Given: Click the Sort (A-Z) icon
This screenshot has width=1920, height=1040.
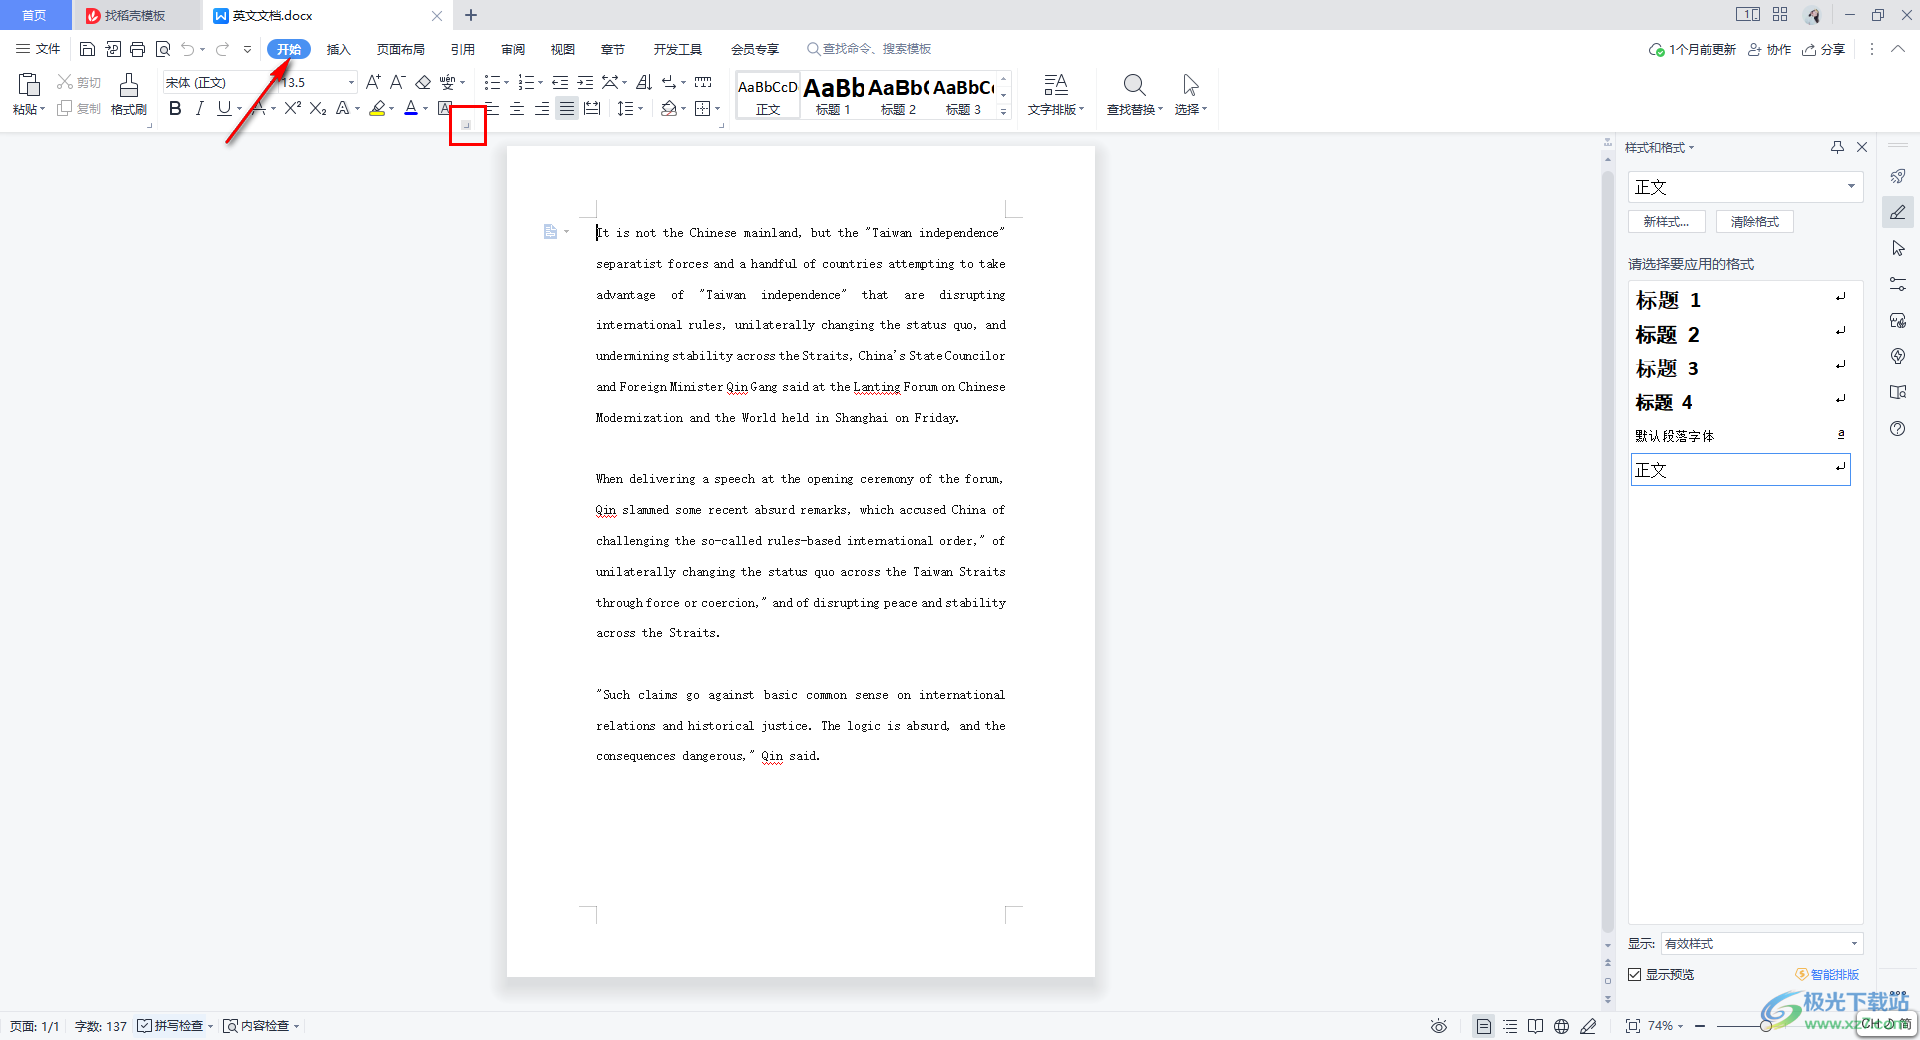Looking at the screenshot, I should (644, 82).
